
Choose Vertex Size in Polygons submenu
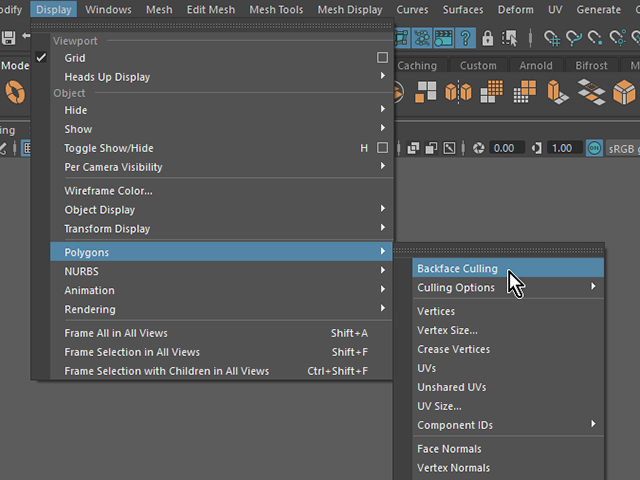coord(508,330)
